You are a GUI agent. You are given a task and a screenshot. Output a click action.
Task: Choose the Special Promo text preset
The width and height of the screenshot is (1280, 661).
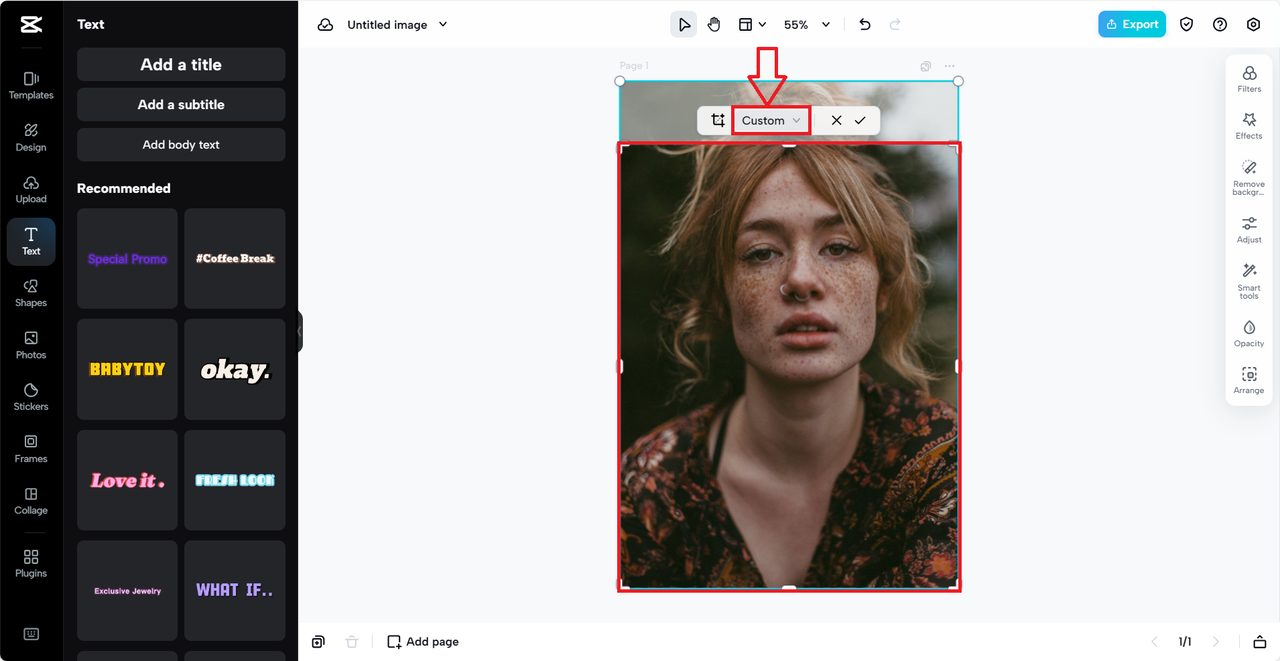pos(127,258)
